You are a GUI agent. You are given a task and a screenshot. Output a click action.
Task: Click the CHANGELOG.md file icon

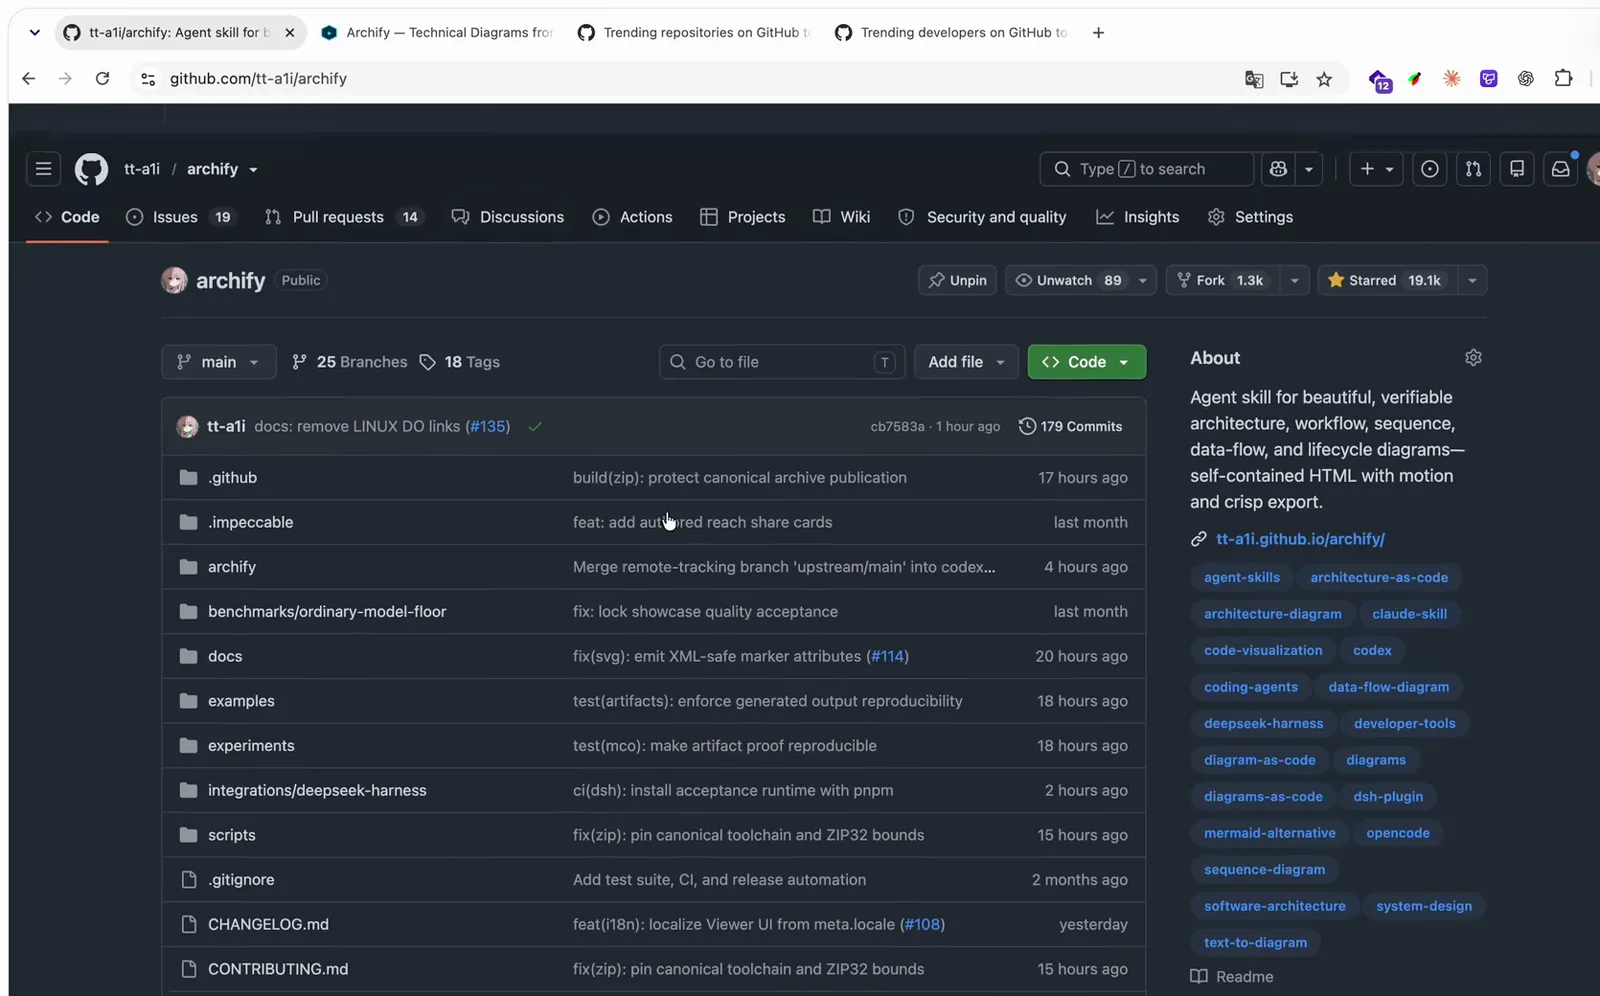(188, 924)
